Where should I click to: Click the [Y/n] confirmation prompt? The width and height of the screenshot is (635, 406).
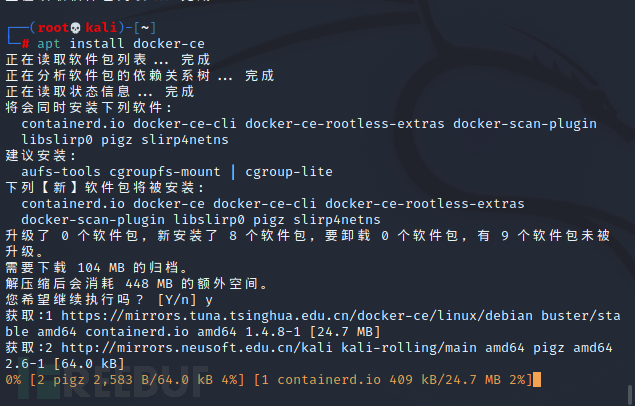point(177,300)
